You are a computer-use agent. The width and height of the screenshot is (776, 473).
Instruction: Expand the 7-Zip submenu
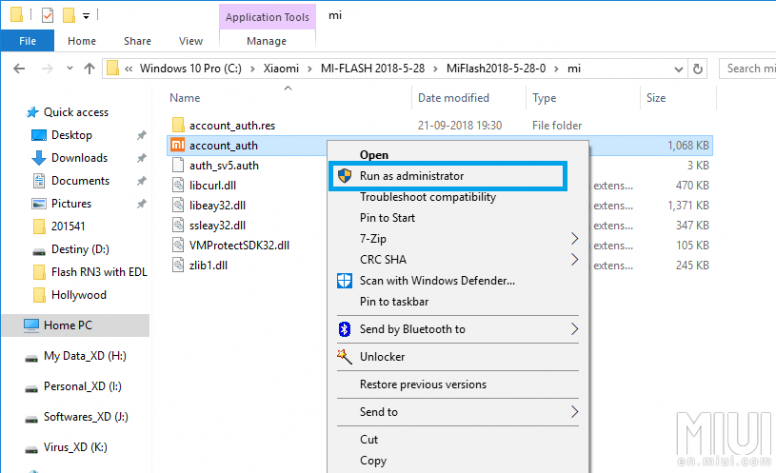(575, 238)
